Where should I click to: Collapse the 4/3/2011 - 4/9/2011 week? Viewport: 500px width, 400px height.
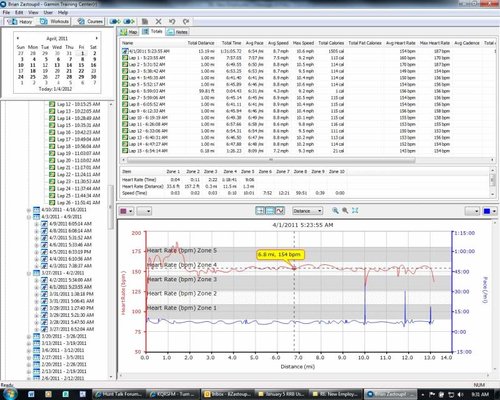pos(29,217)
